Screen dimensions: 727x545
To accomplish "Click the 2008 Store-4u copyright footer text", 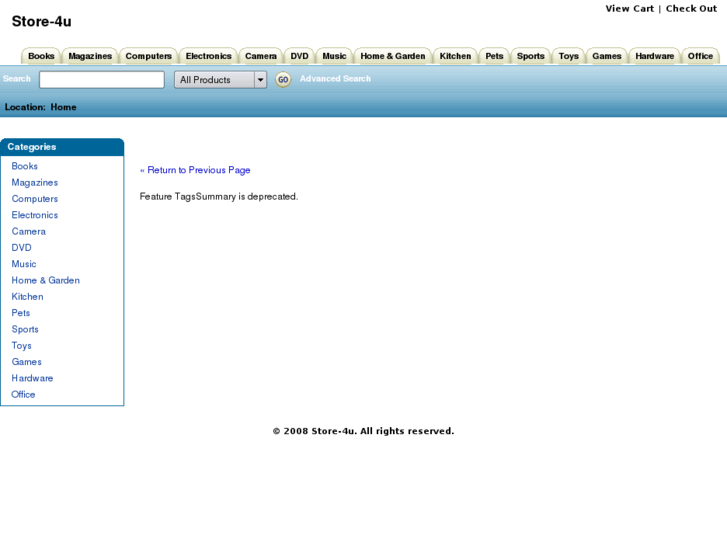I will [364, 431].
